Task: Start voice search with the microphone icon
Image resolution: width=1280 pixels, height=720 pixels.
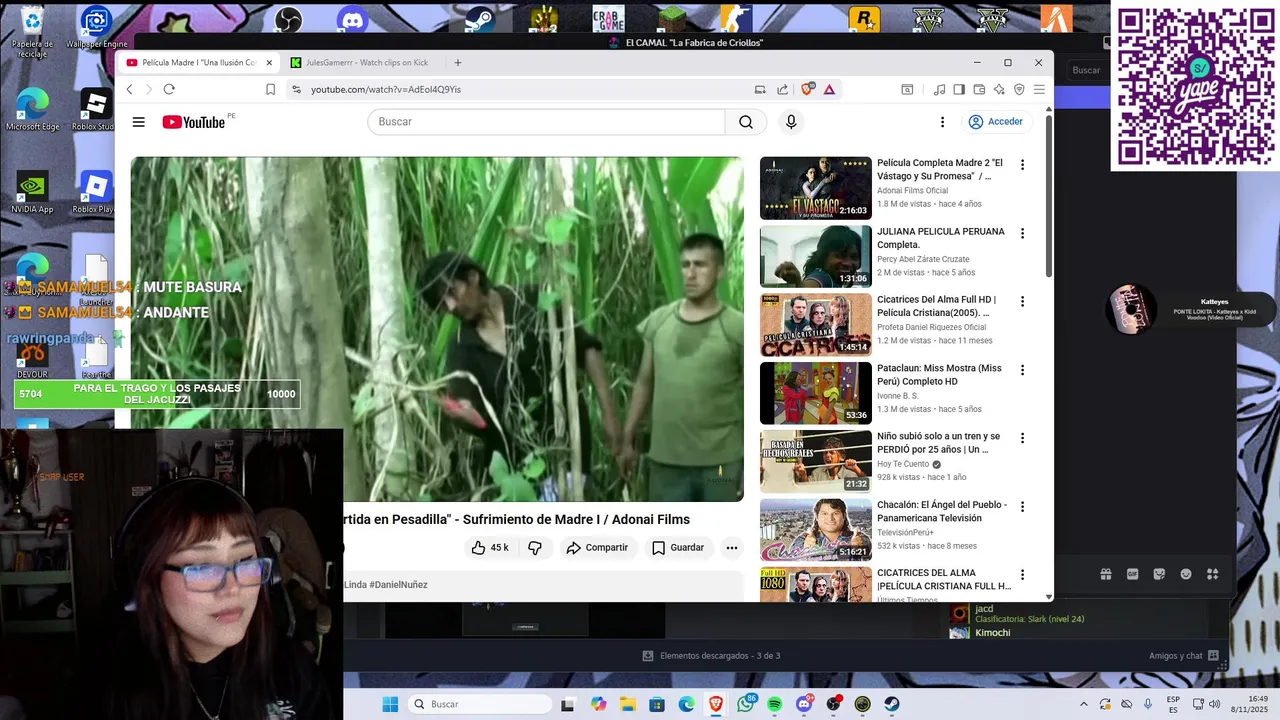Action: [x=791, y=122]
